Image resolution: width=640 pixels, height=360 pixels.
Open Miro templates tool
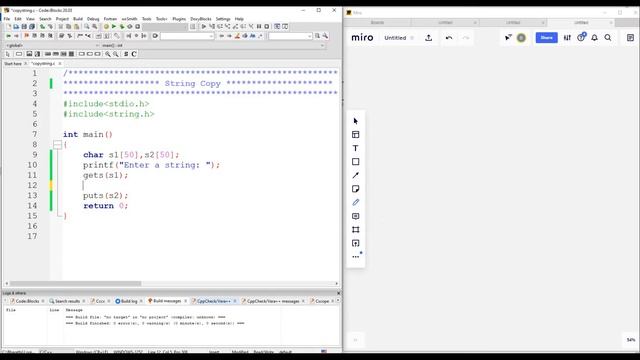[x=356, y=134]
